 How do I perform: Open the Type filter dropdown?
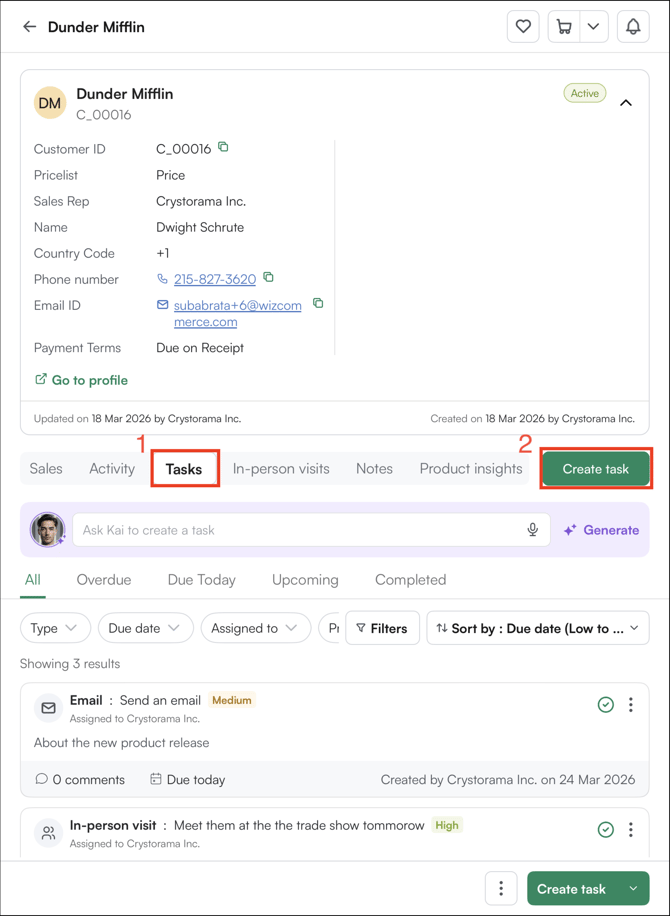tap(55, 628)
